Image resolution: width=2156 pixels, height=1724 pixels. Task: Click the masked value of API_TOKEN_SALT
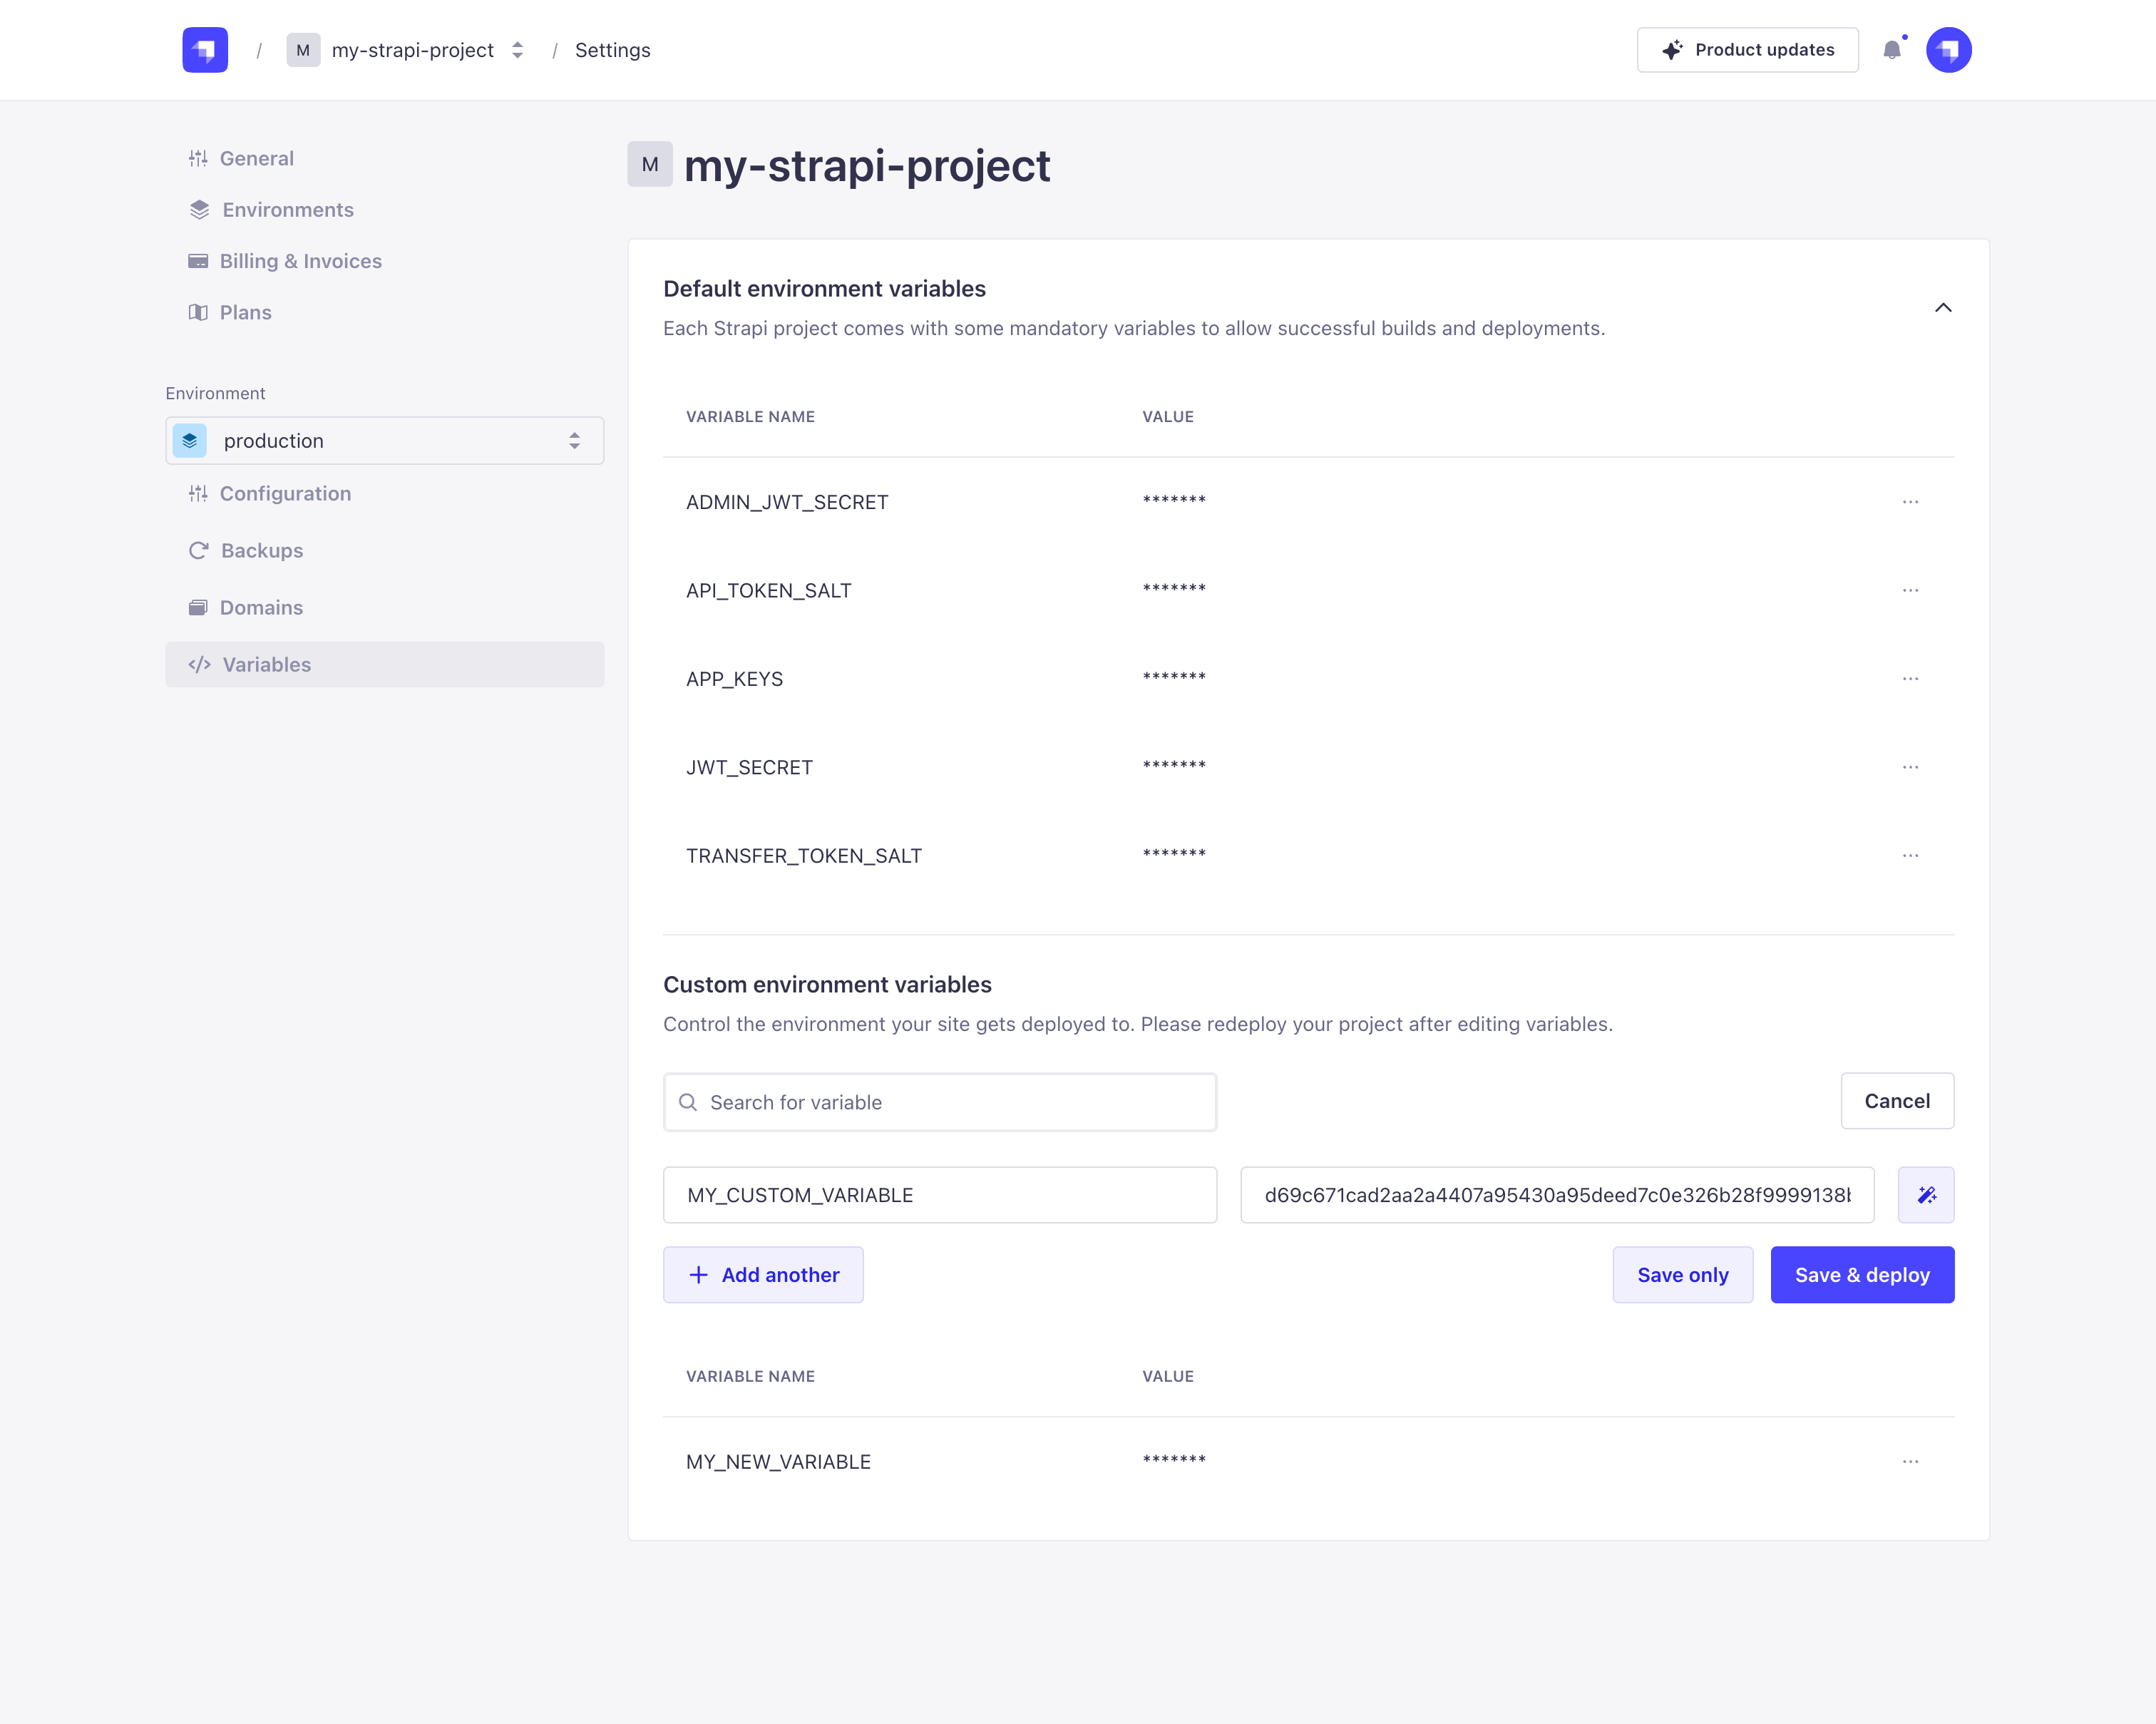tap(1174, 588)
